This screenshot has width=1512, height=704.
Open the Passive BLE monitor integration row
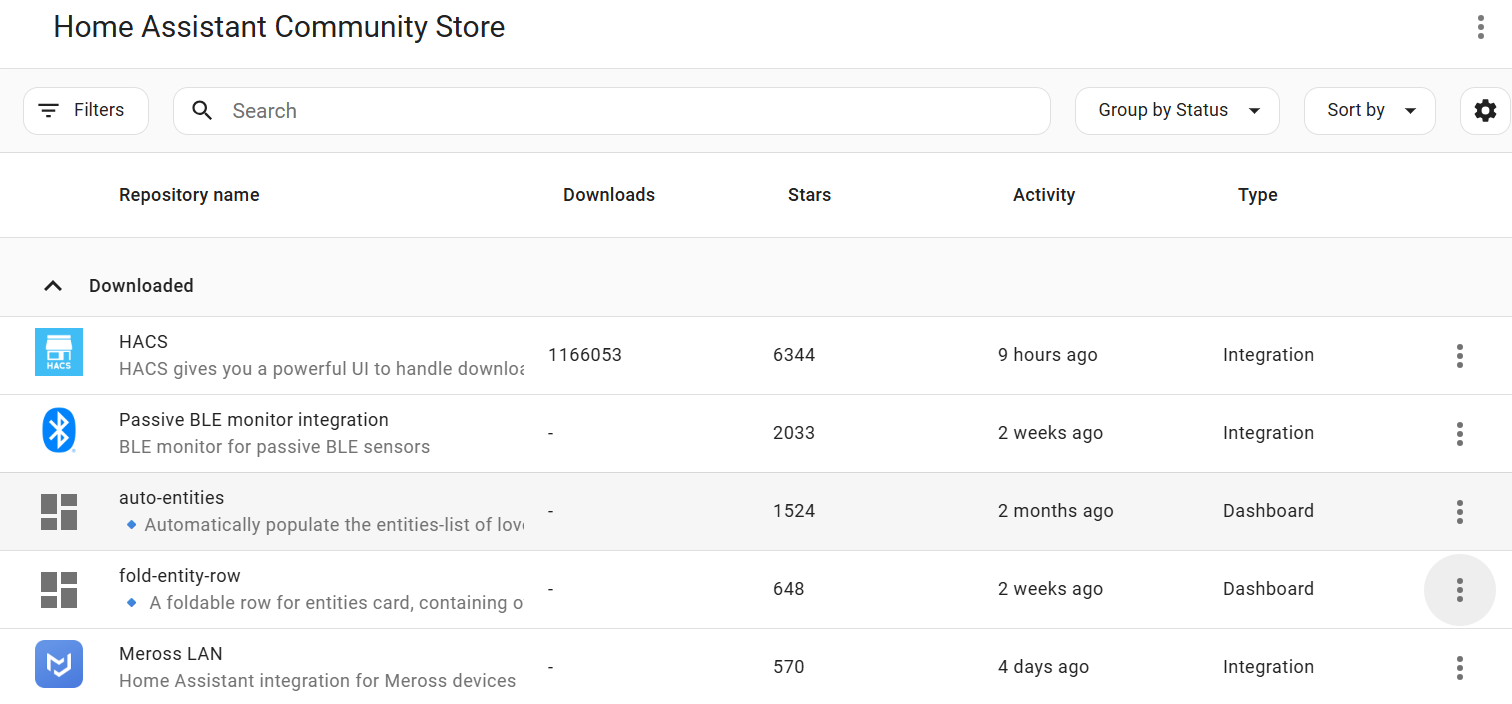(x=254, y=420)
